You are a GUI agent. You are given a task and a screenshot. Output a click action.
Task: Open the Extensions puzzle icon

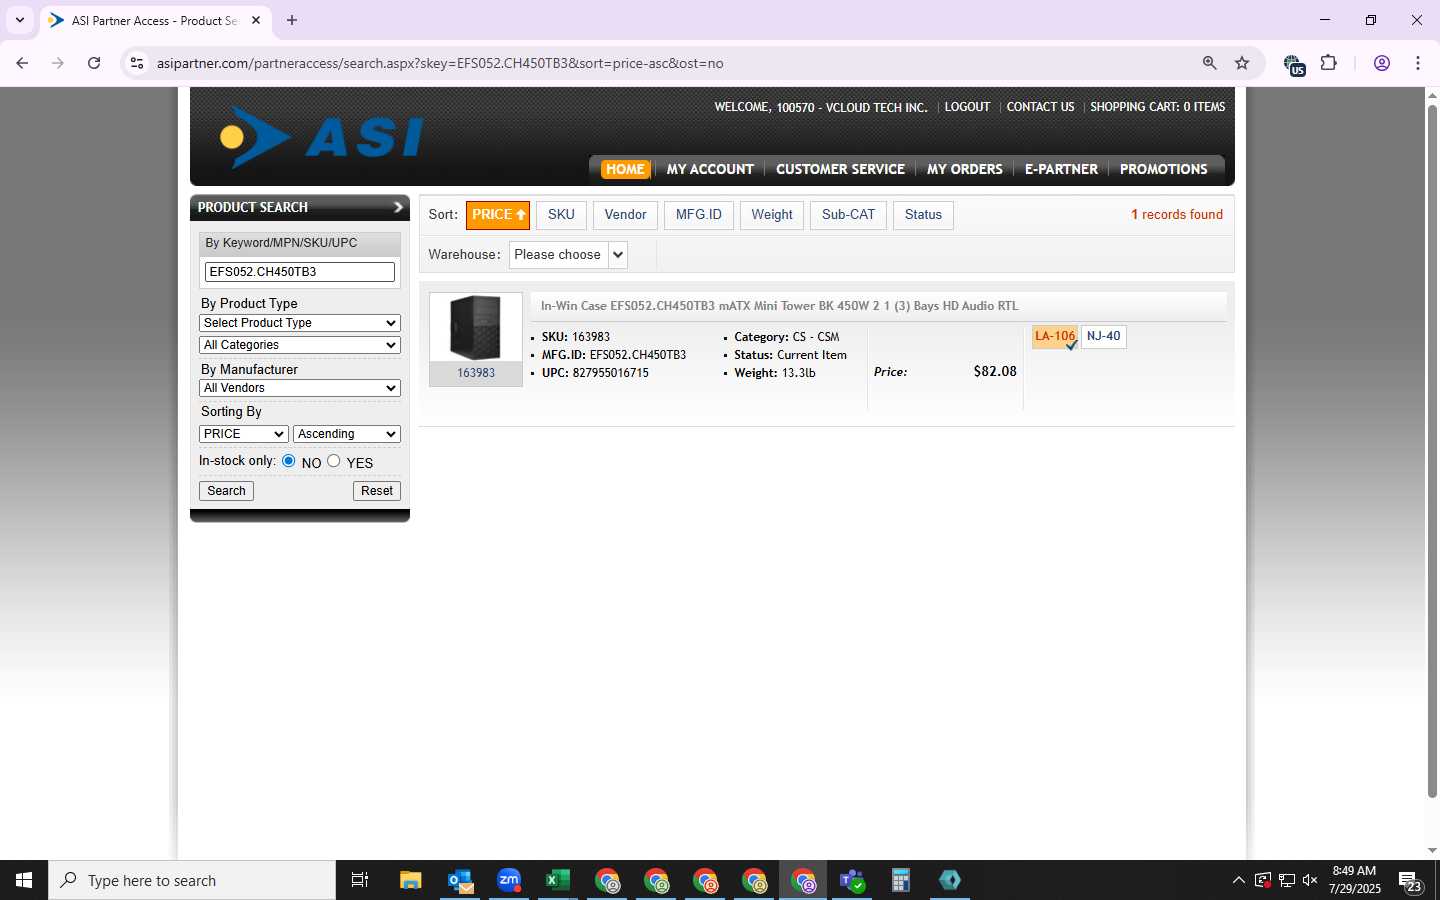[1329, 63]
